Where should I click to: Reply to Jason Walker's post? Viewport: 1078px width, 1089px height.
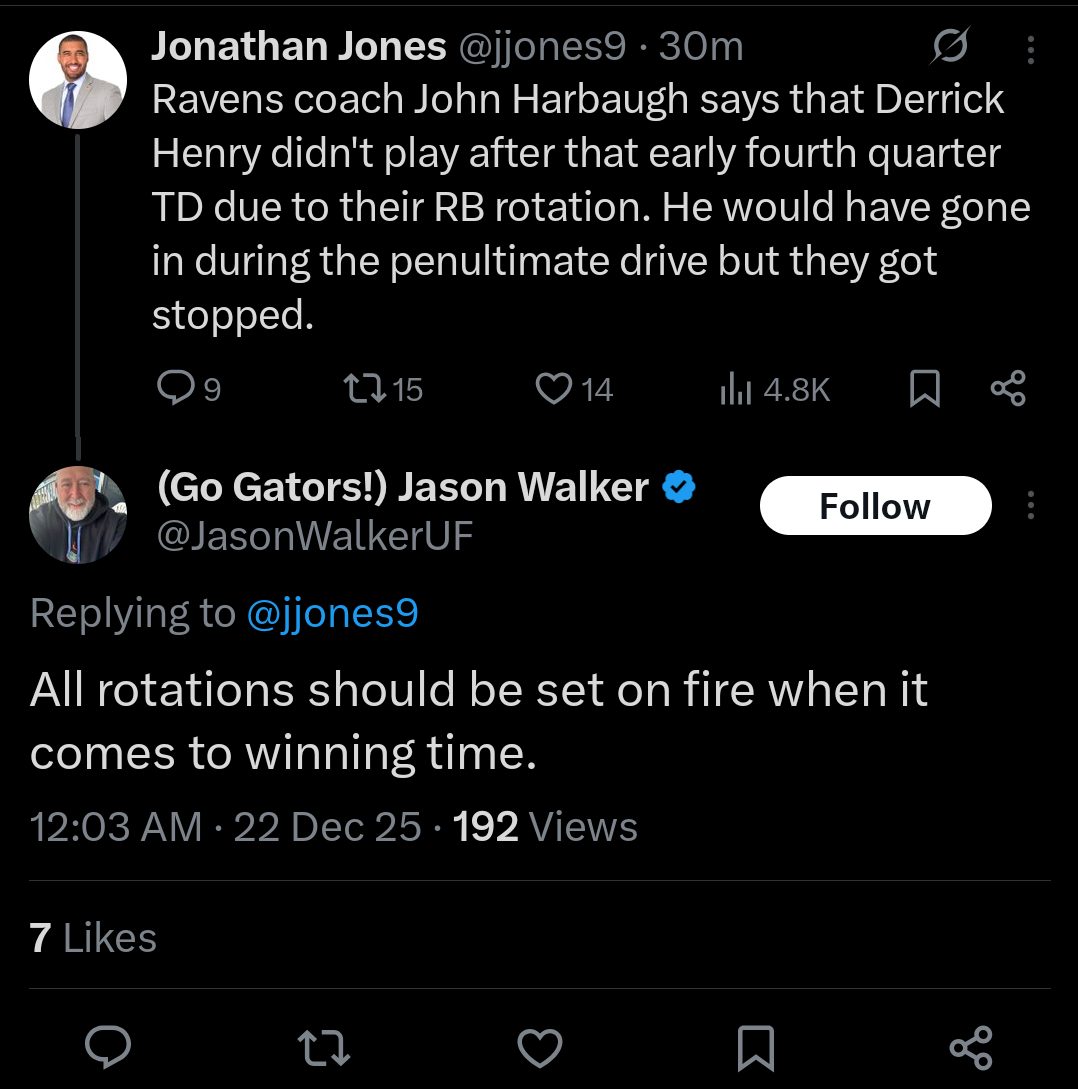point(110,1046)
